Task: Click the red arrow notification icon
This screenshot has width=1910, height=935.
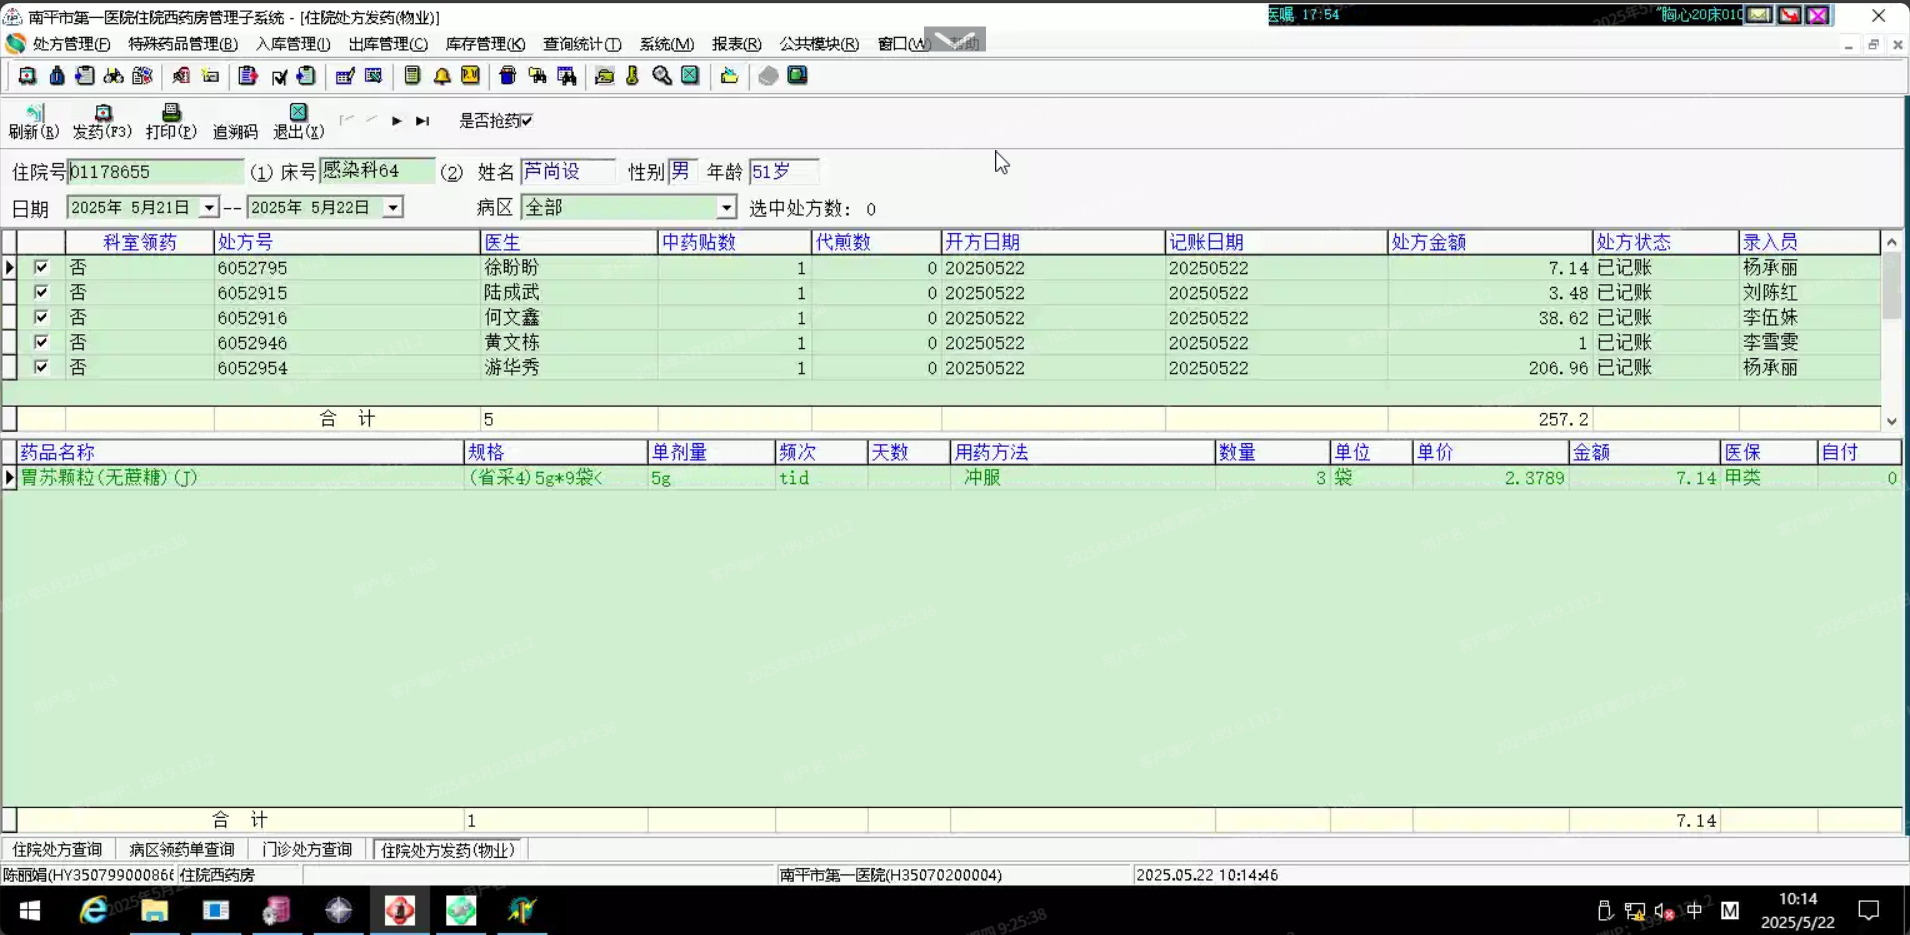Action: [1789, 15]
